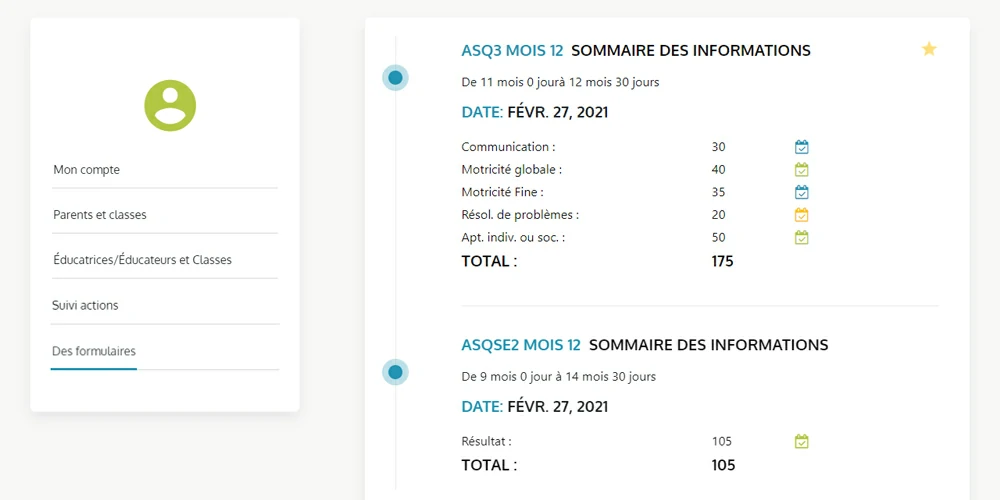Switch to Des formulaires tab
The image size is (1000, 500).
[94, 351]
